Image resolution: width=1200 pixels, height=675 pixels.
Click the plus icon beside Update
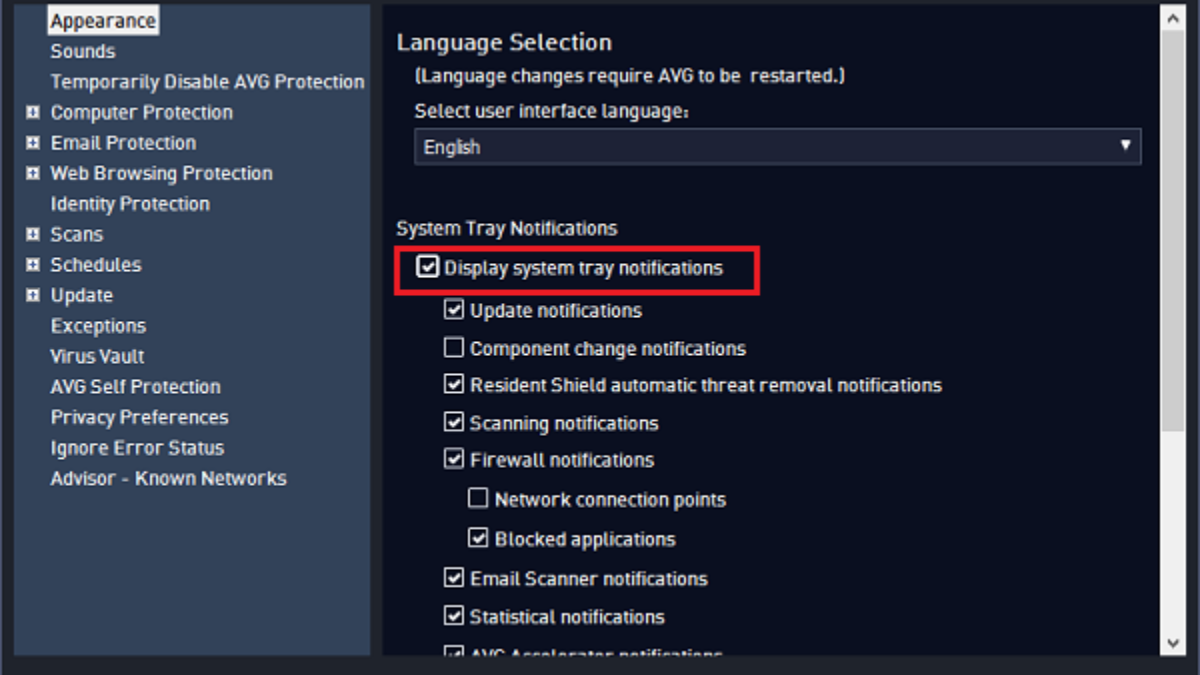tap(33, 296)
